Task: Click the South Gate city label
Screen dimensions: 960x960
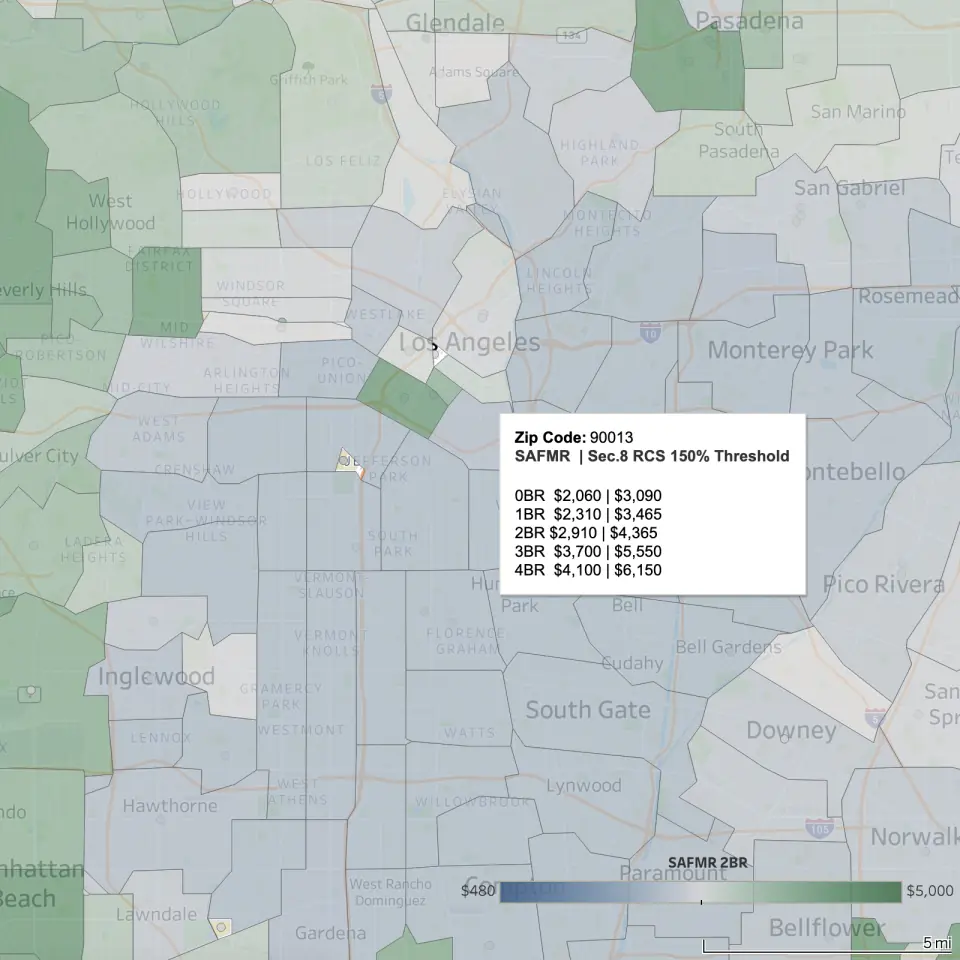Action: pyautogui.click(x=587, y=710)
